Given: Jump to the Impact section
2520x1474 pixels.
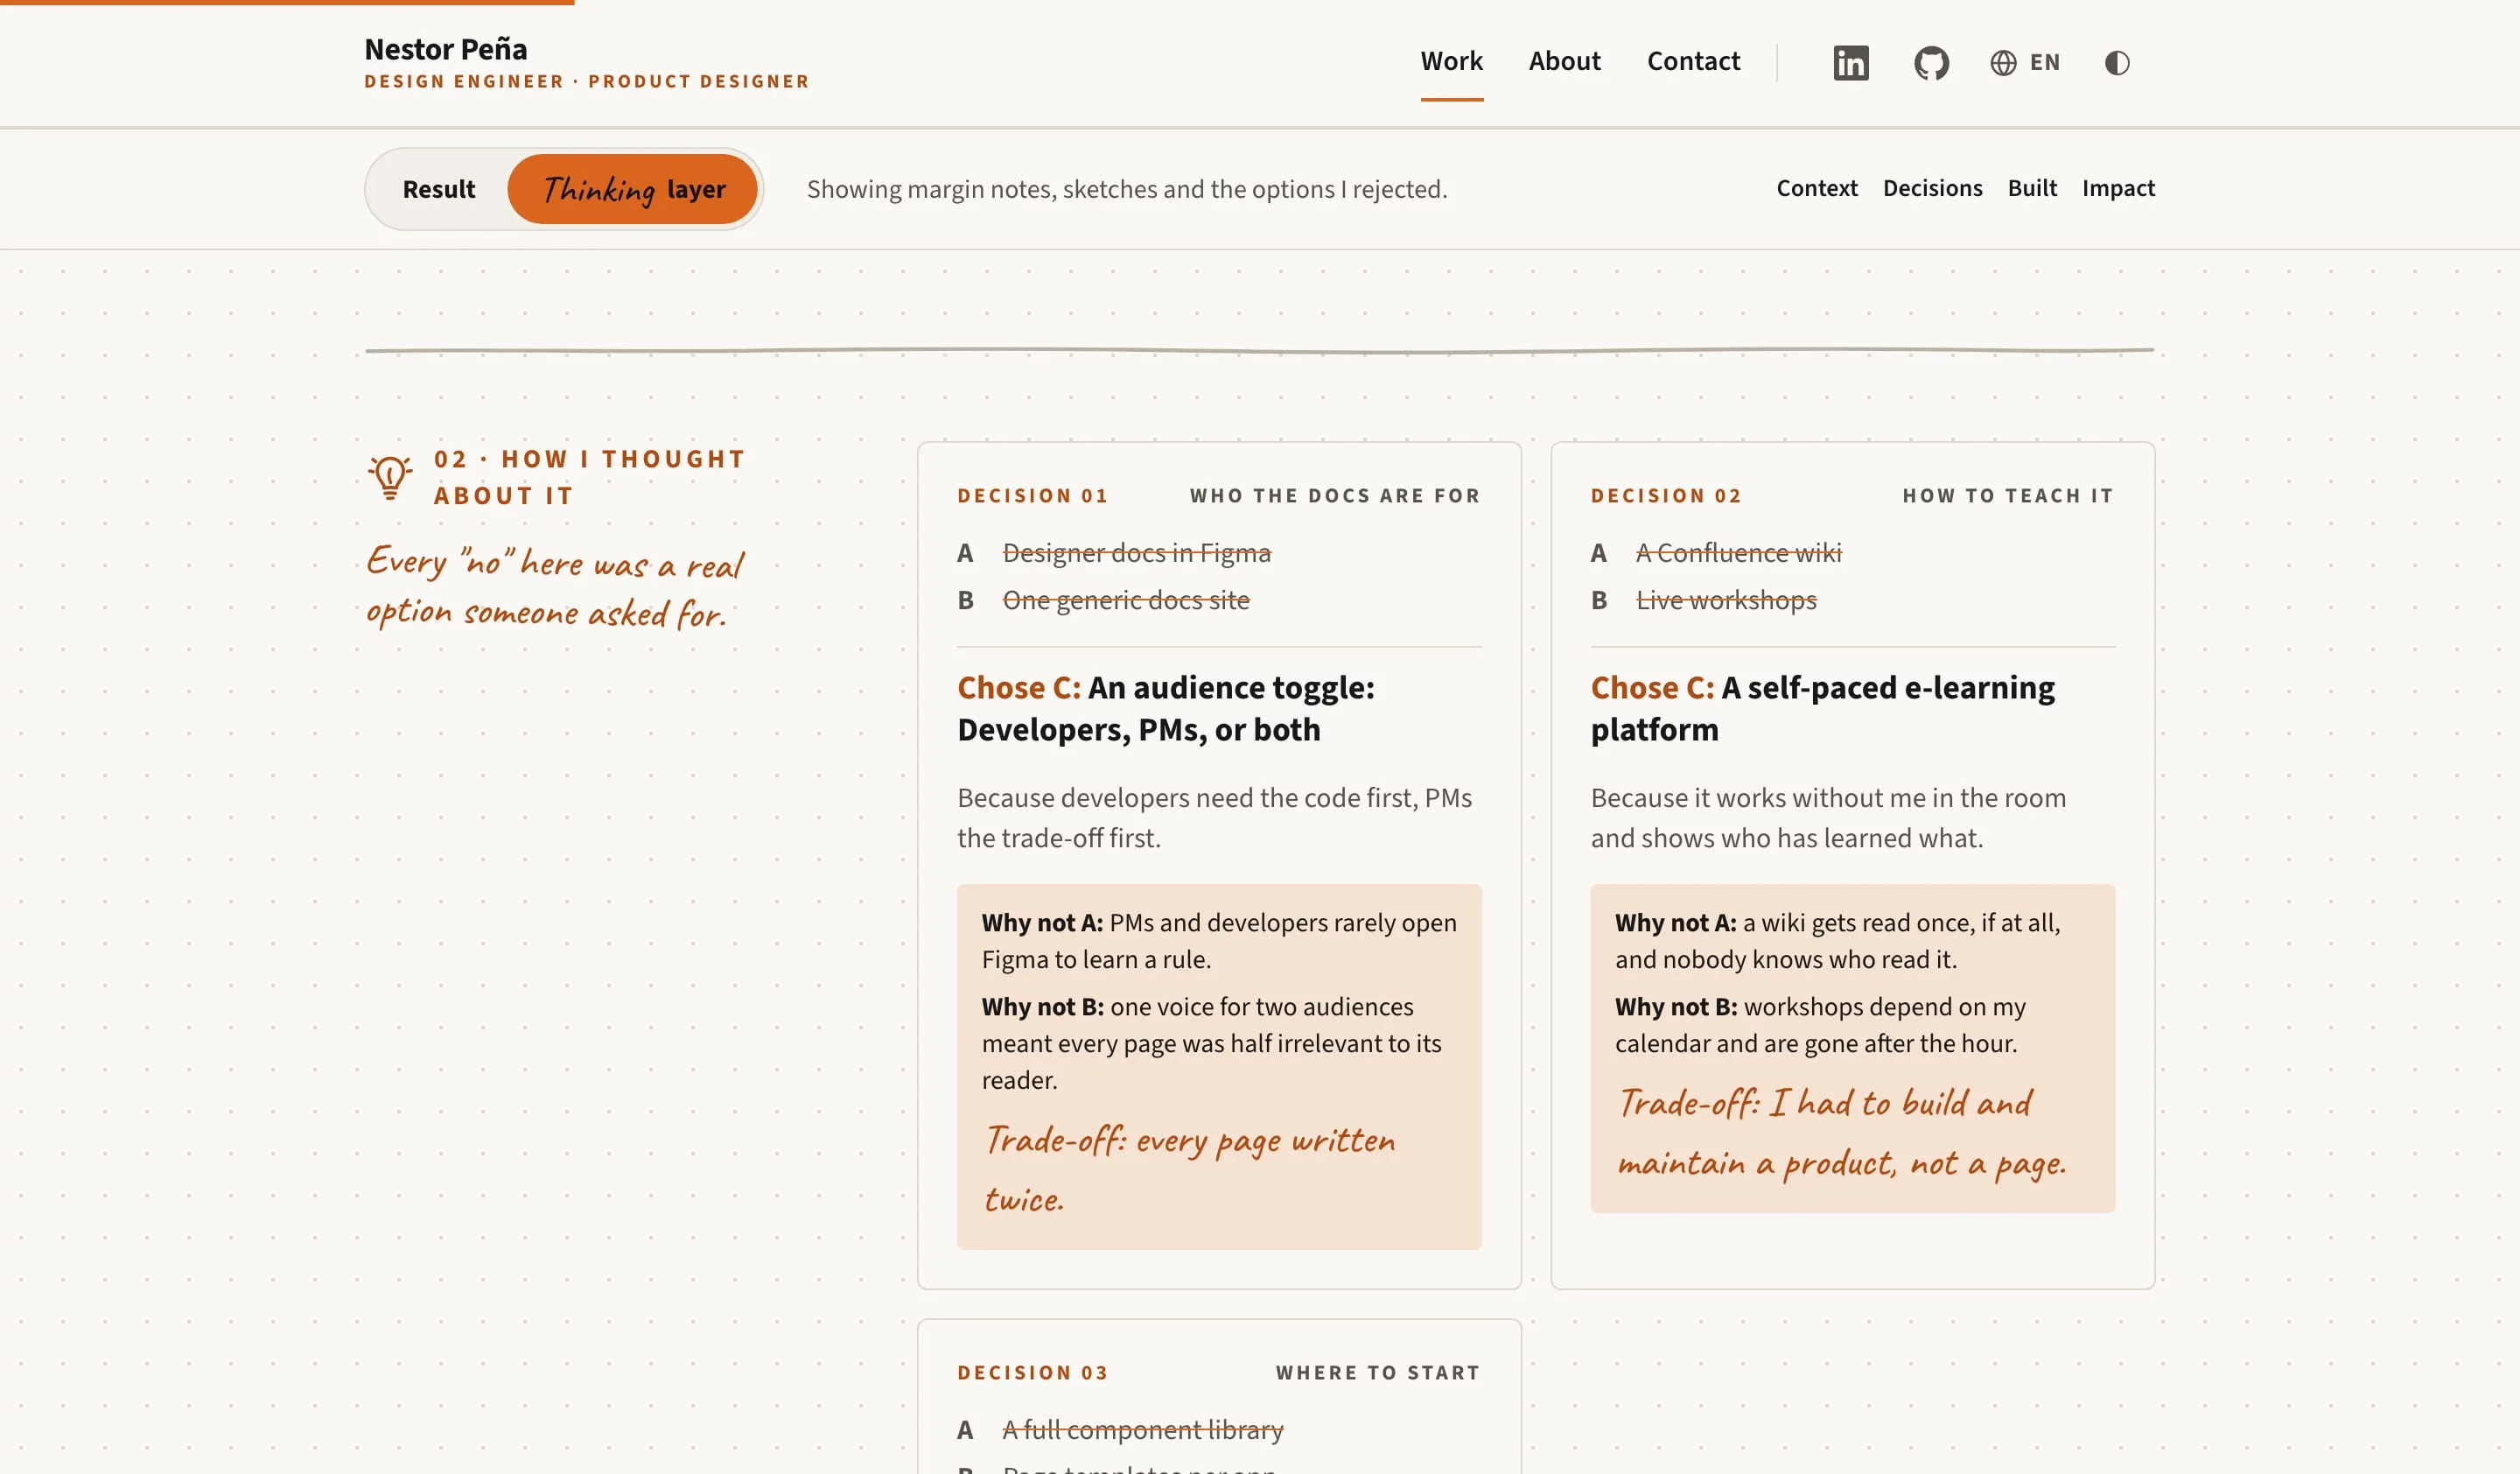Looking at the screenshot, I should click(2118, 188).
